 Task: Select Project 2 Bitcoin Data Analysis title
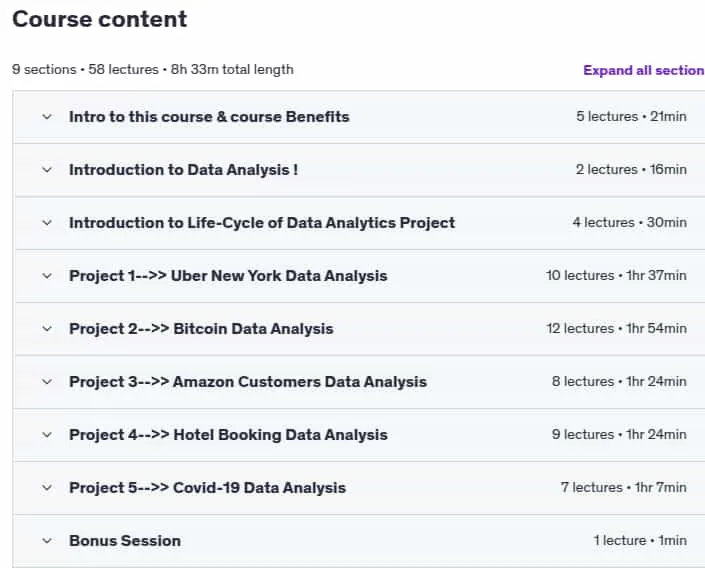point(201,329)
